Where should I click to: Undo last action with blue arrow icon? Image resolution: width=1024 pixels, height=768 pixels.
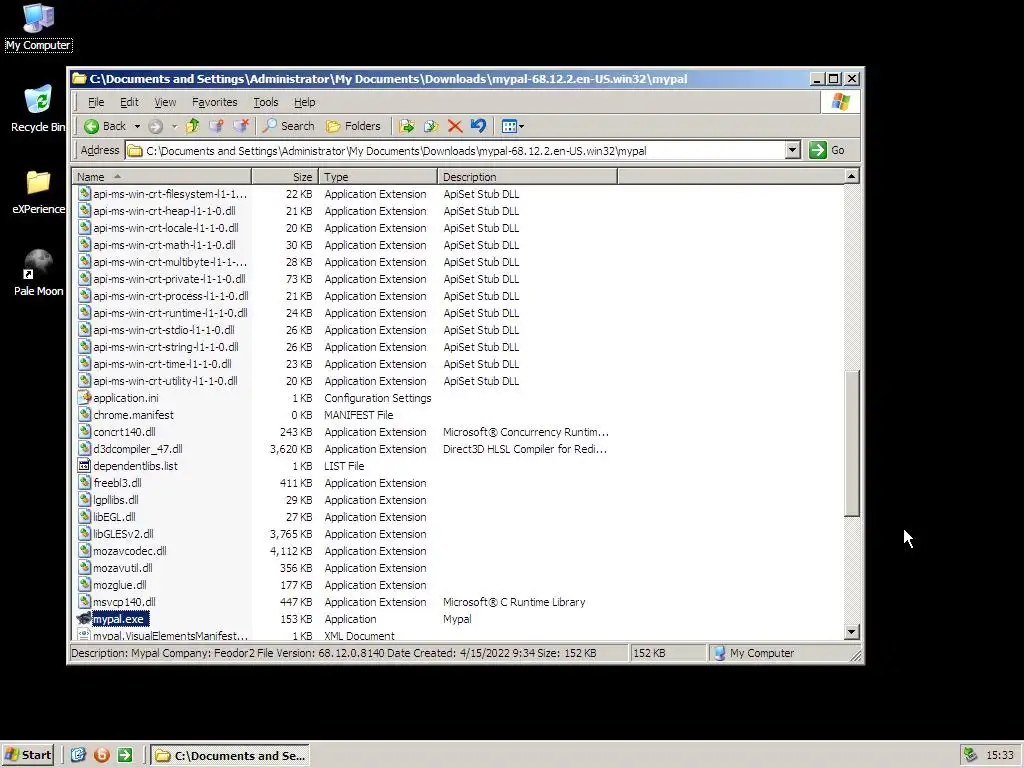pos(478,126)
